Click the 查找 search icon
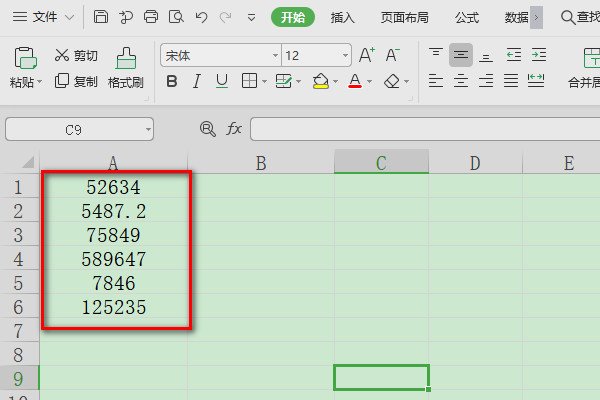 pyautogui.click(x=568, y=17)
